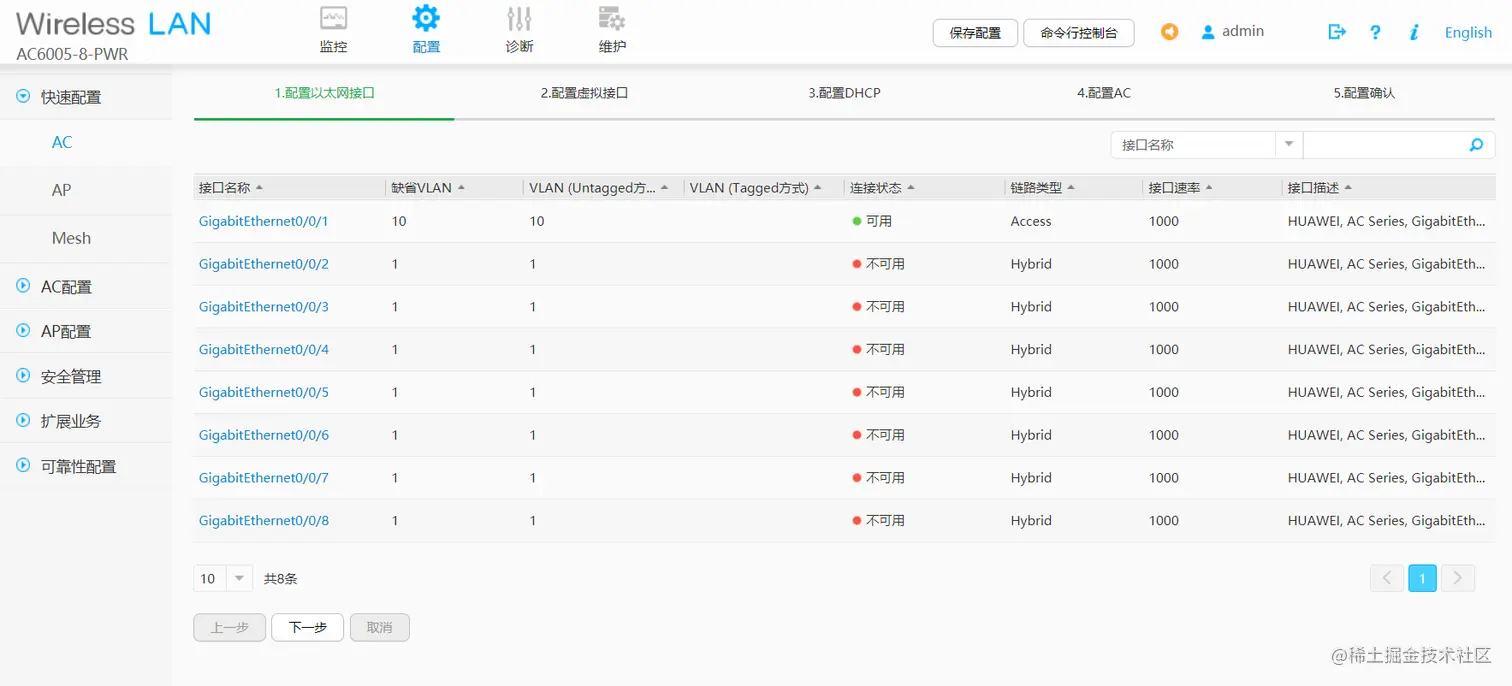The image size is (1512, 686).
Task: Click 不可用 status of GigabitEthernet0/0/2
Action: (878, 264)
